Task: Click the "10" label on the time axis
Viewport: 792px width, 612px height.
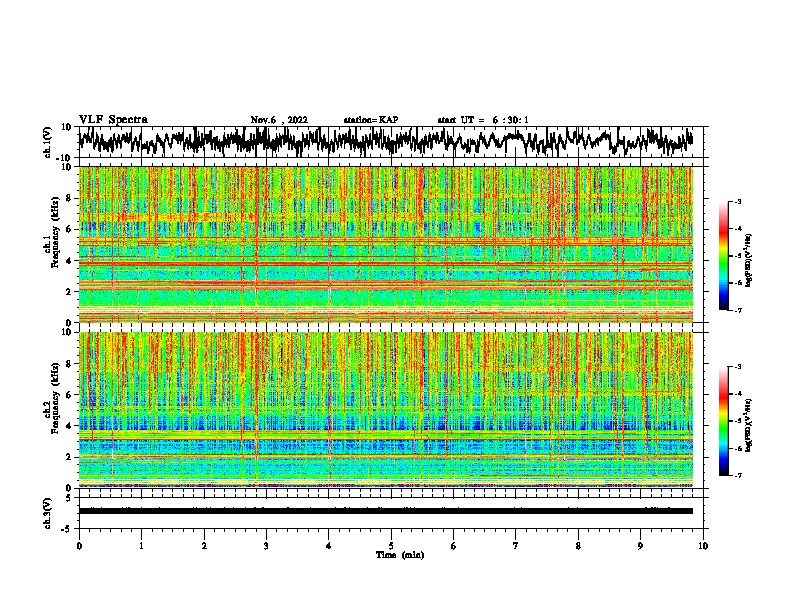Action: point(703,546)
